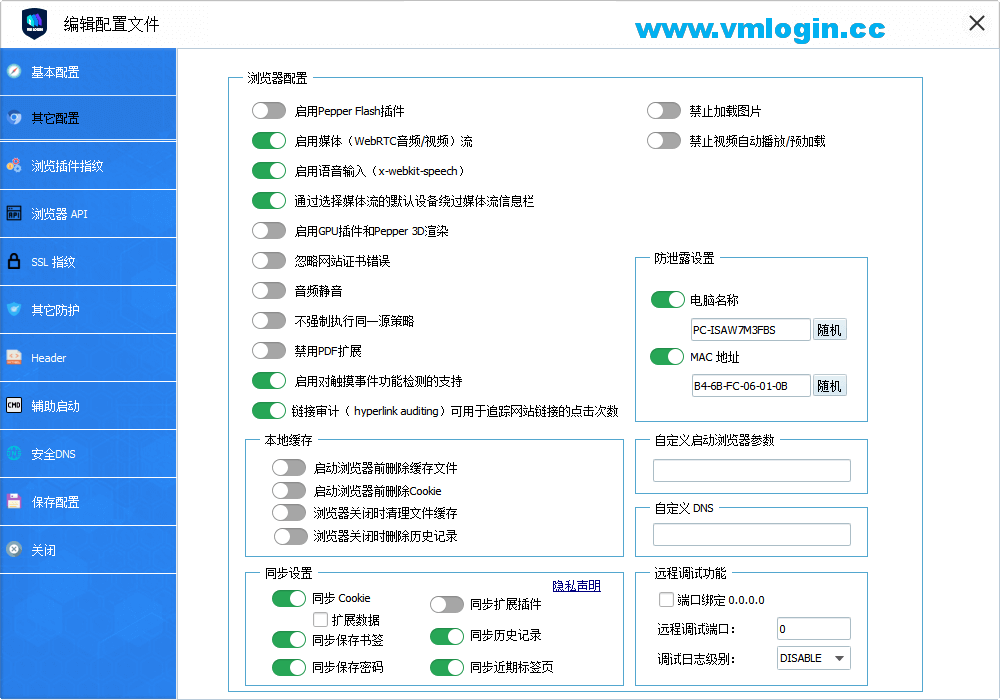The height and width of the screenshot is (700, 1000).
Task: Enable Pepper Flash plugin toggle
Action: (x=268, y=111)
